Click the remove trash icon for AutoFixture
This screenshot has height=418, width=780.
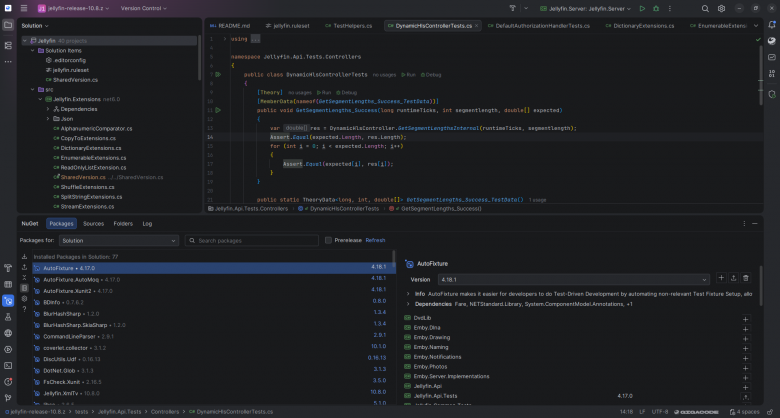coord(745,278)
